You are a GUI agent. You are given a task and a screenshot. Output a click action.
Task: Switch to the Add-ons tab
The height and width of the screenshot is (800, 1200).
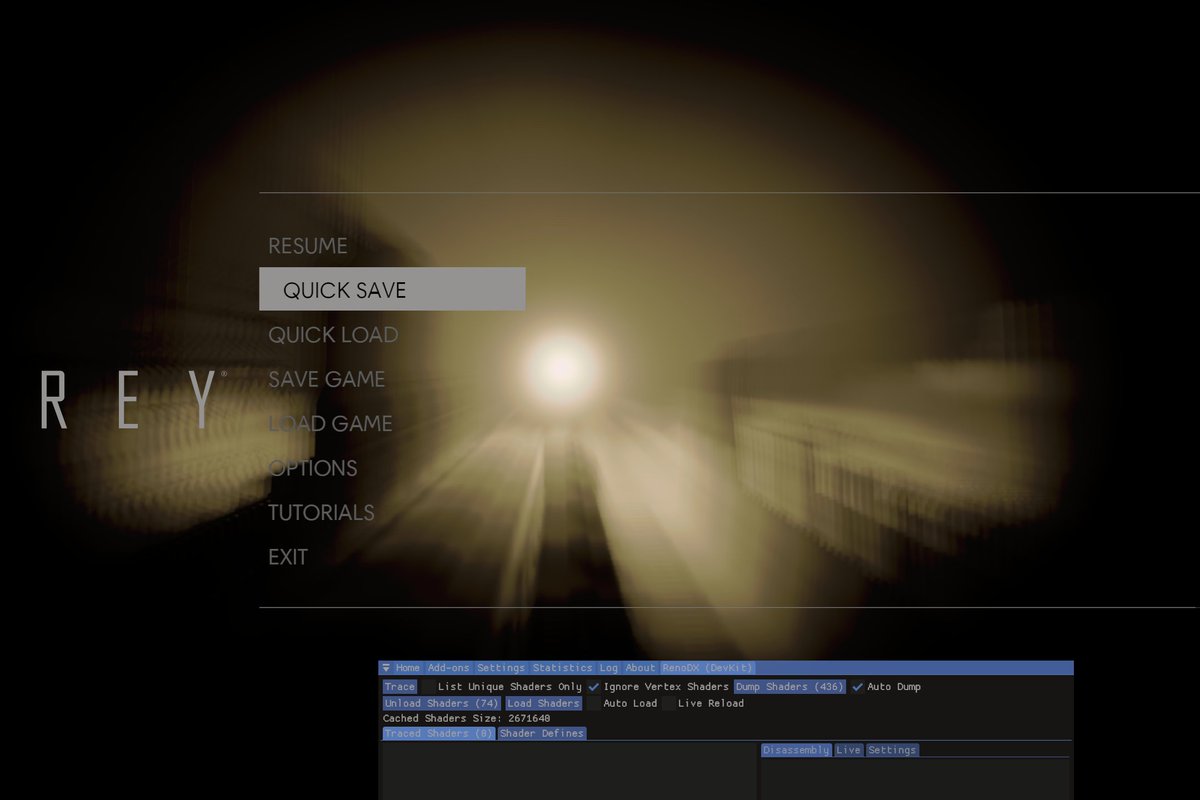pos(448,668)
